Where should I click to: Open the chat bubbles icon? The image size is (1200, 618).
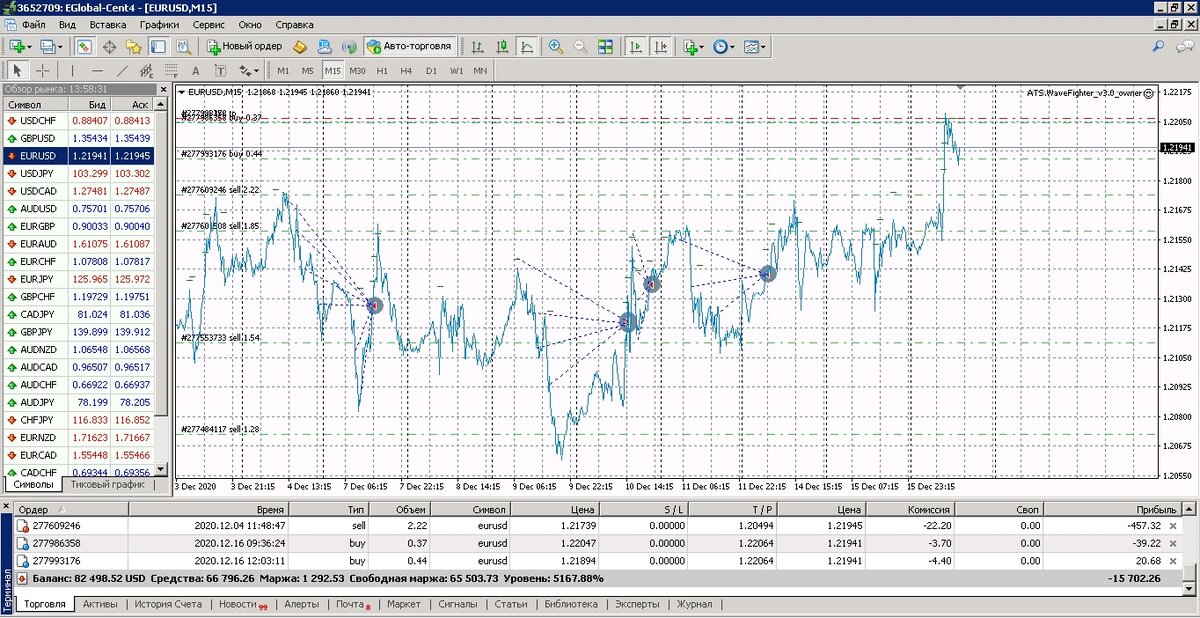(x=1185, y=46)
